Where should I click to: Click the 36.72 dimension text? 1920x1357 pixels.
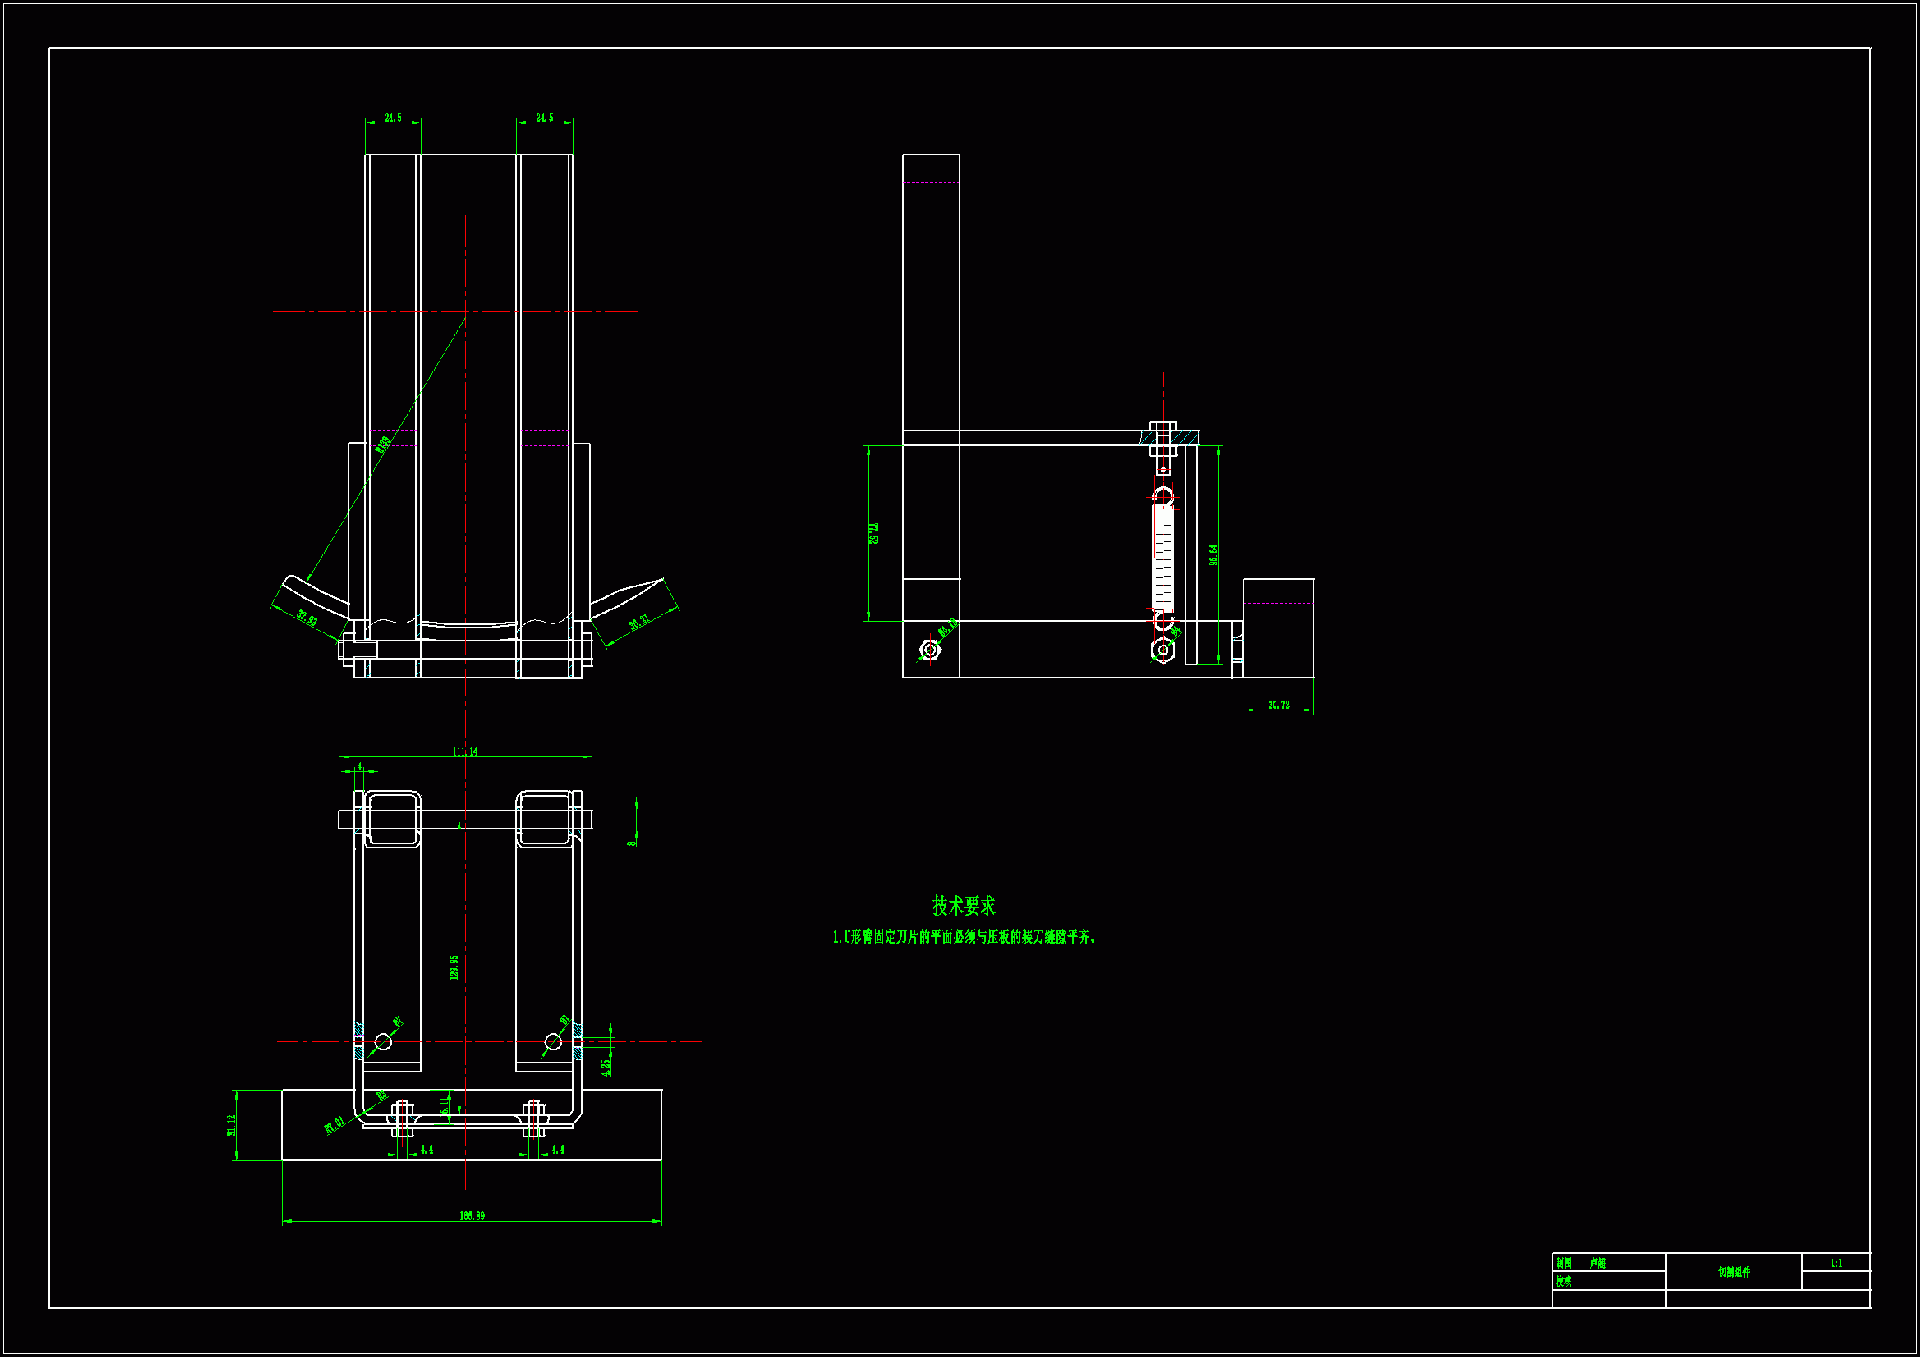tap(1278, 705)
